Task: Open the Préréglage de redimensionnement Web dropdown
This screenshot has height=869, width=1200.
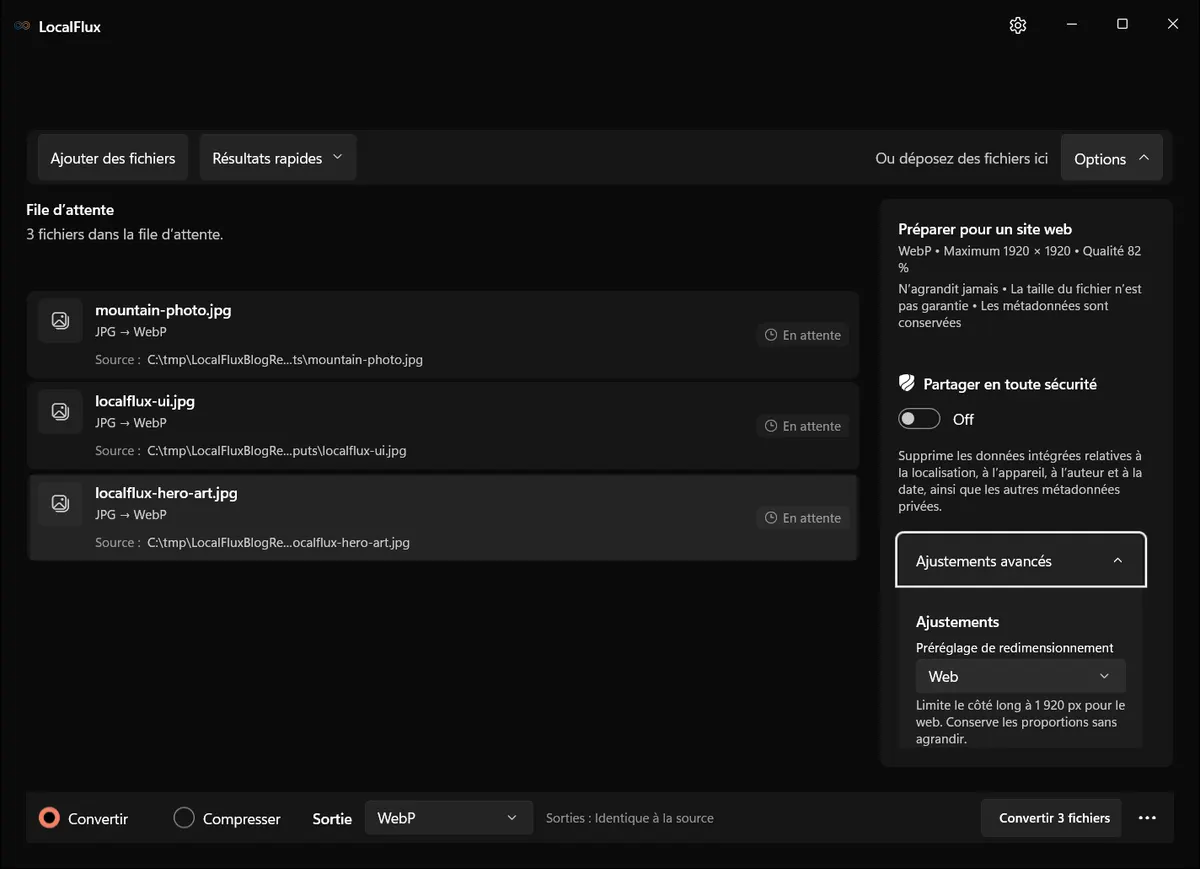Action: click(1020, 676)
